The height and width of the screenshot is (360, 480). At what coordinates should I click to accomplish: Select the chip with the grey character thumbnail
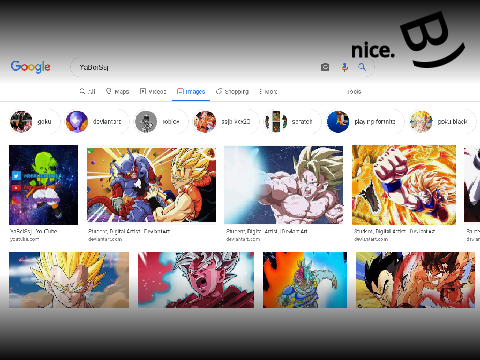coord(161,122)
